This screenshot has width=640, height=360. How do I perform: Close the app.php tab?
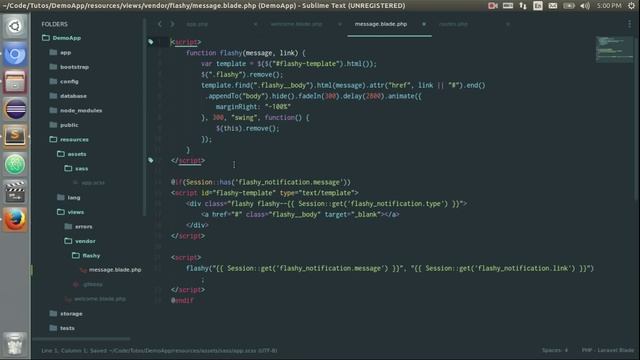tap(256, 24)
